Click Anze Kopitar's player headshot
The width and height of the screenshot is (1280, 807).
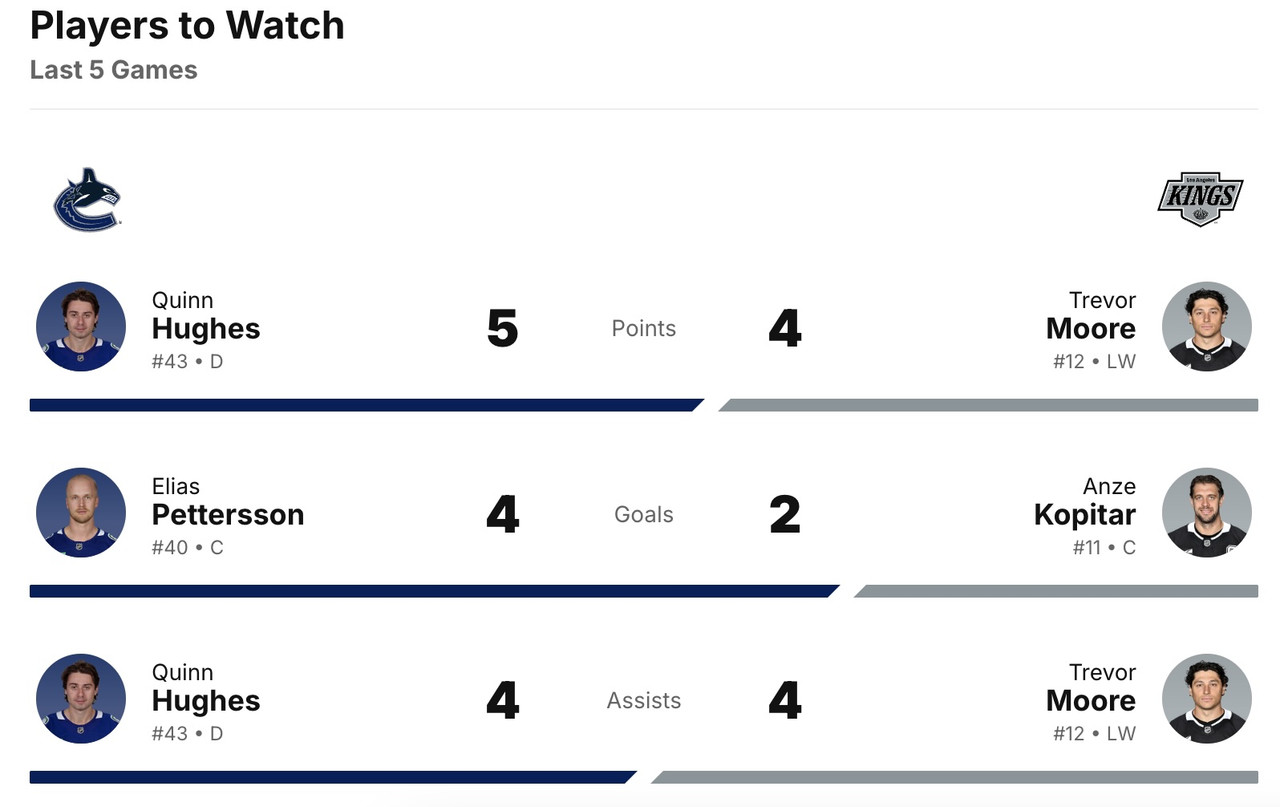[x=1206, y=513]
